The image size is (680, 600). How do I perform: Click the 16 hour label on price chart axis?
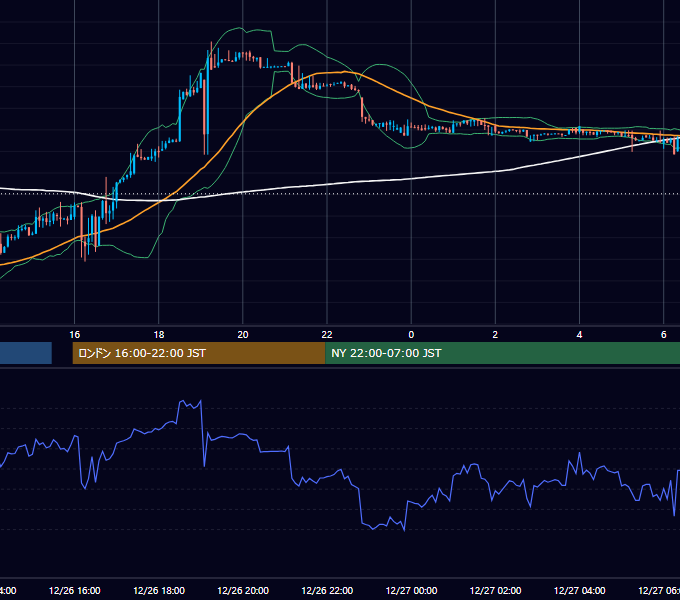75,335
